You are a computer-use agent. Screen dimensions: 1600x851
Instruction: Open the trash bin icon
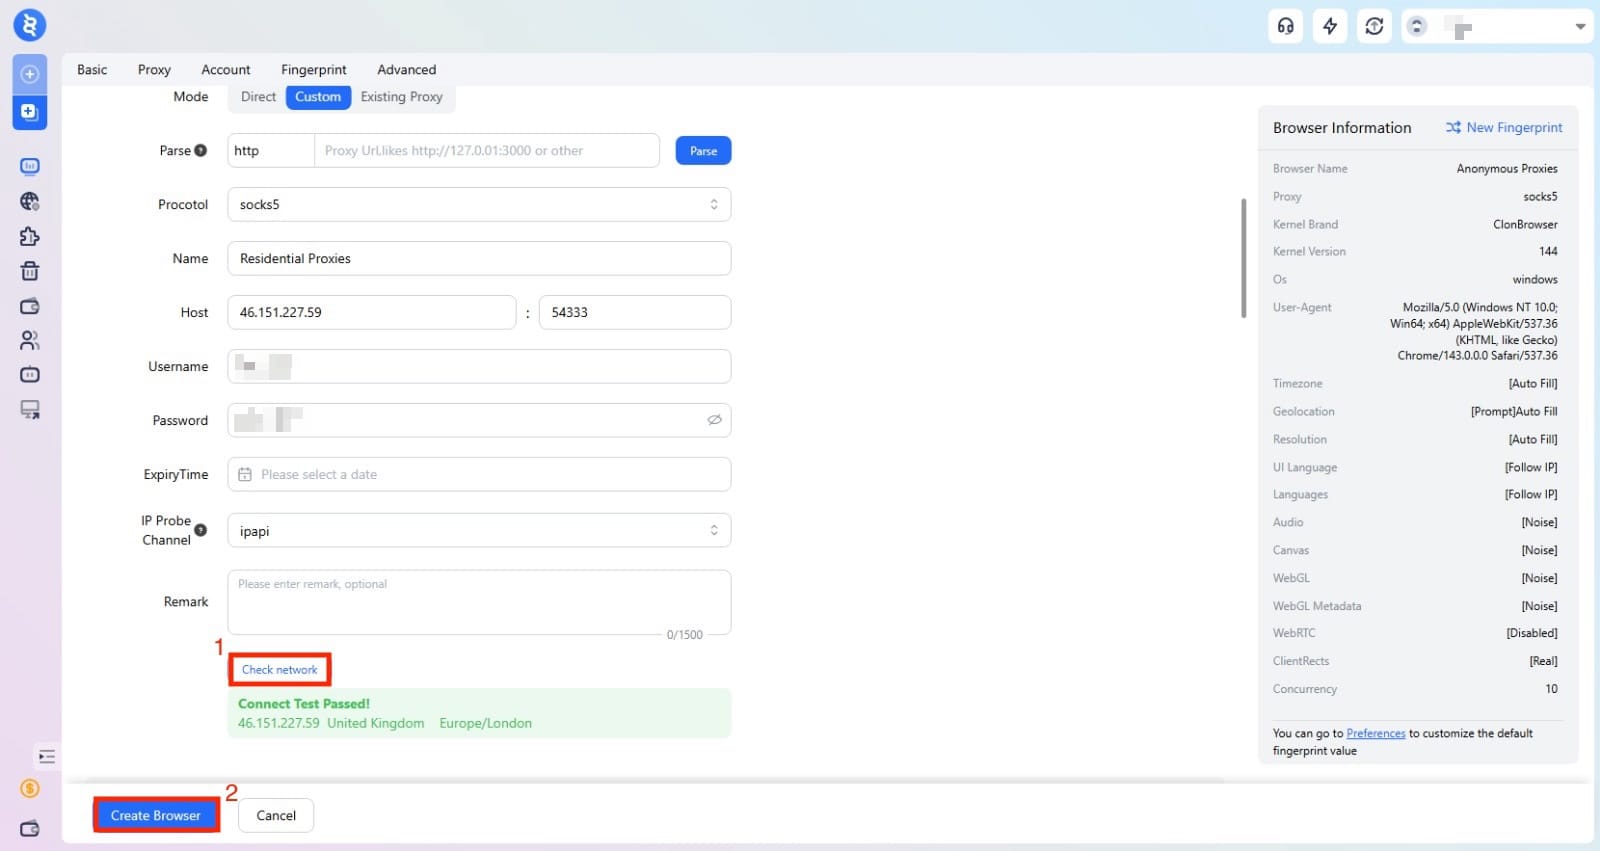29,271
